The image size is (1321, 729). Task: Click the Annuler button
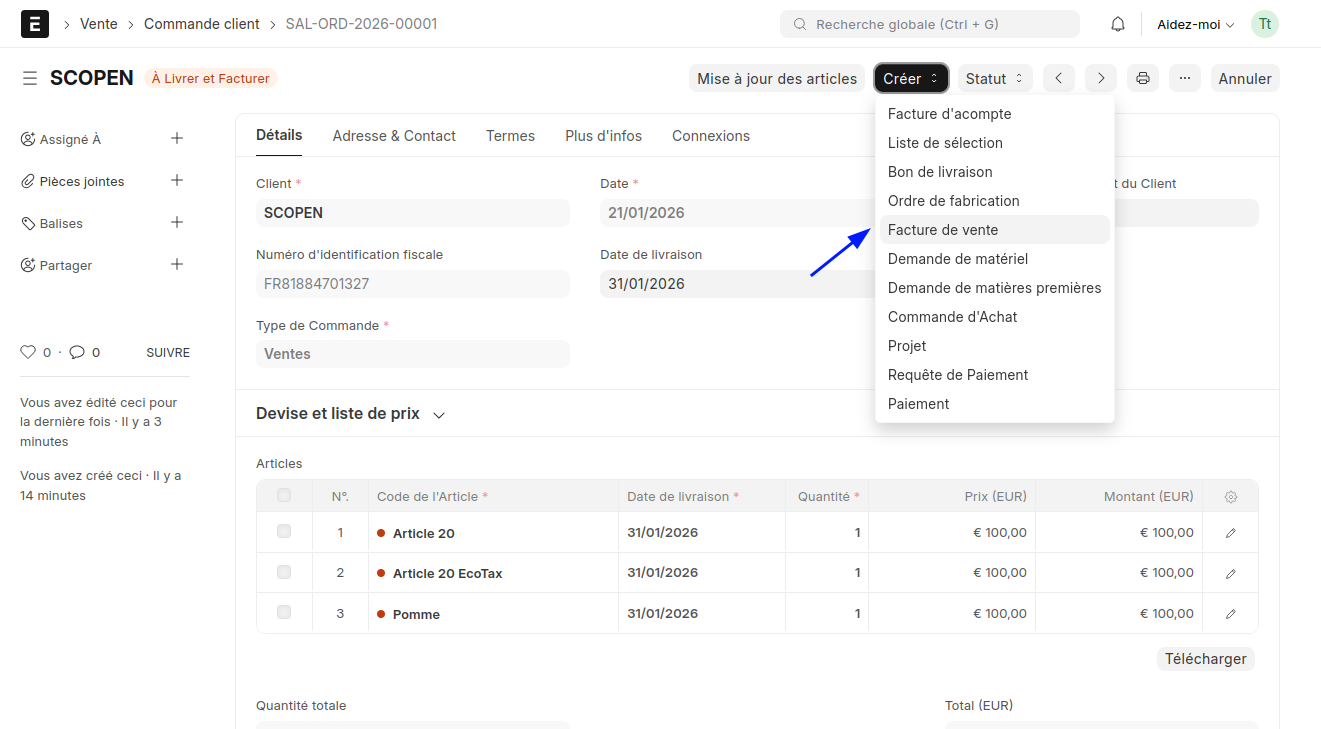click(x=1245, y=78)
